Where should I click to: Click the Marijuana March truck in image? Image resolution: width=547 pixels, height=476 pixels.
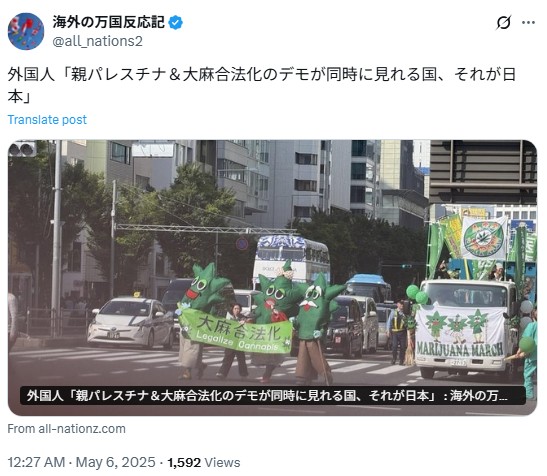click(x=466, y=328)
